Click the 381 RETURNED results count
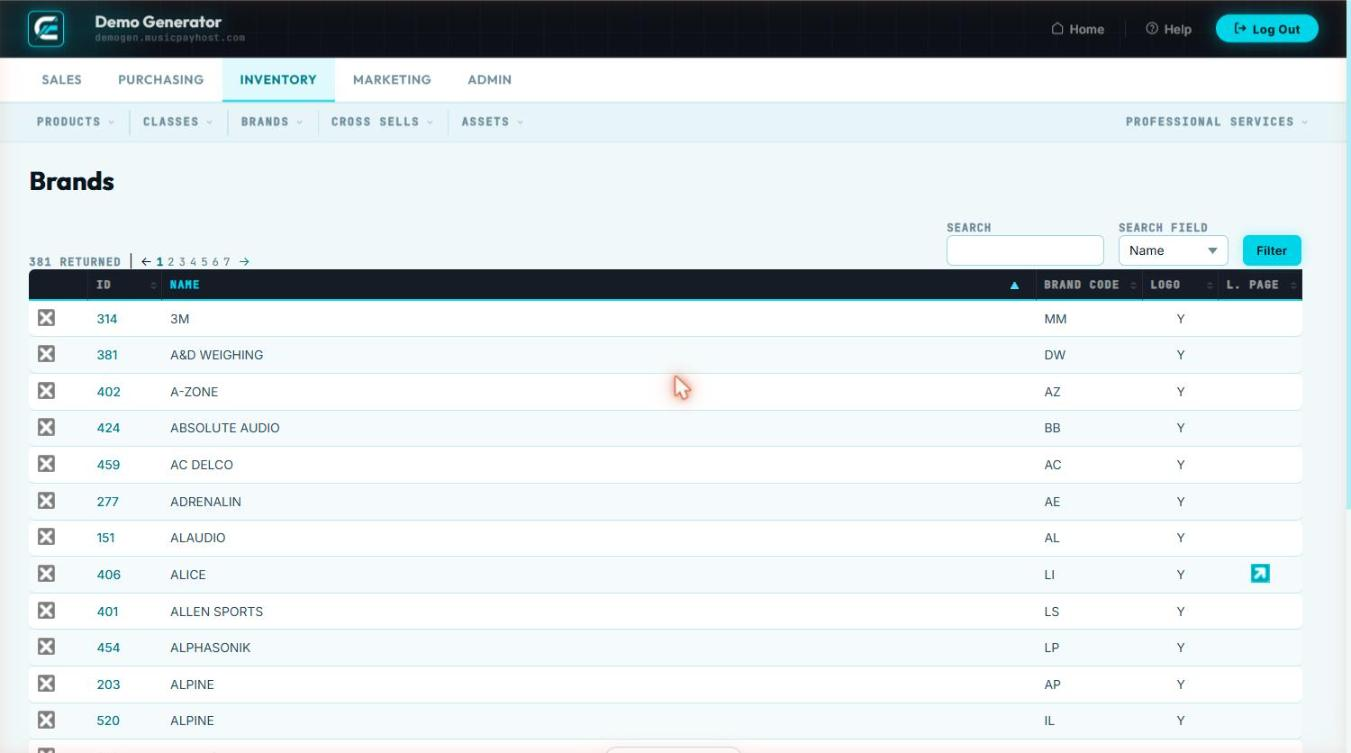Screen dimensions: 1351x753 click(75, 262)
